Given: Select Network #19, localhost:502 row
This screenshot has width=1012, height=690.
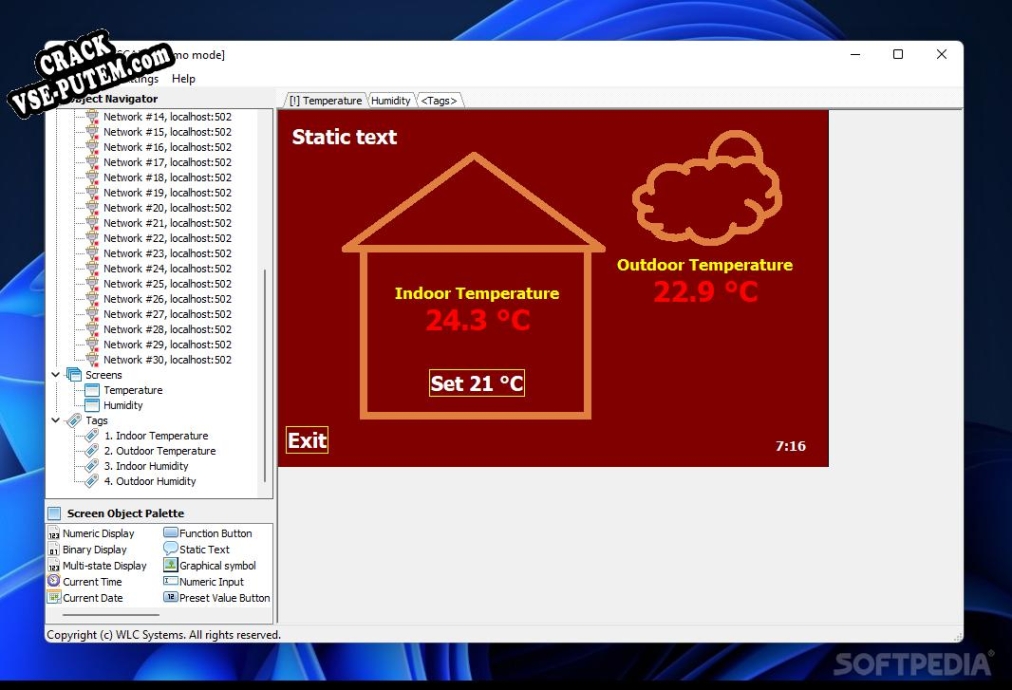Looking at the screenshot, I should click(167, 193).
